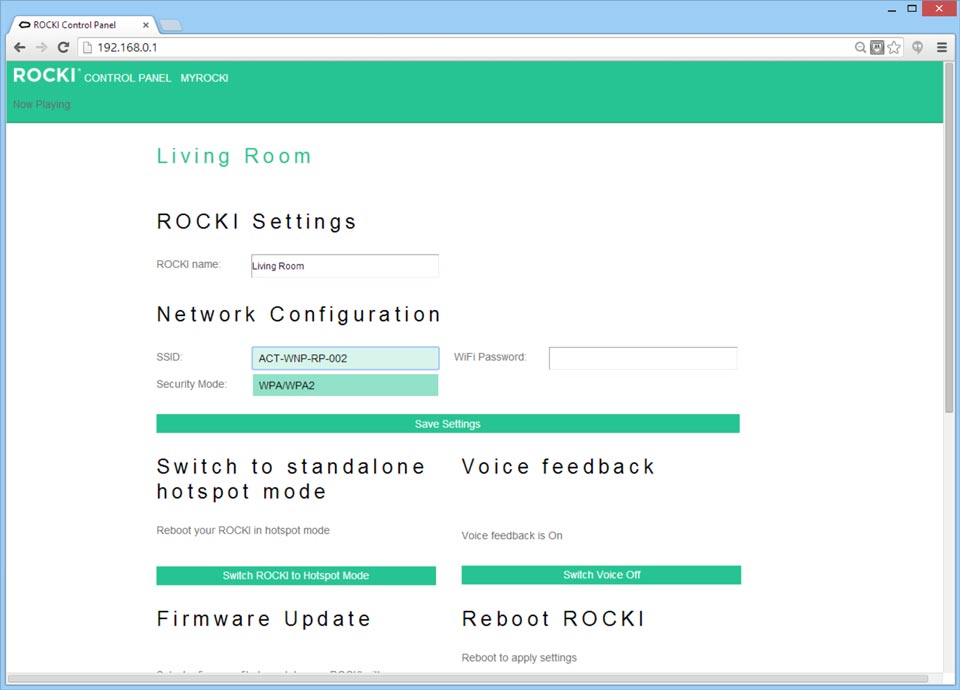Image resolution: width=960 pixels, height=690 pixels.
Task: Click the browser forward arrow
Action: [41, 47]
